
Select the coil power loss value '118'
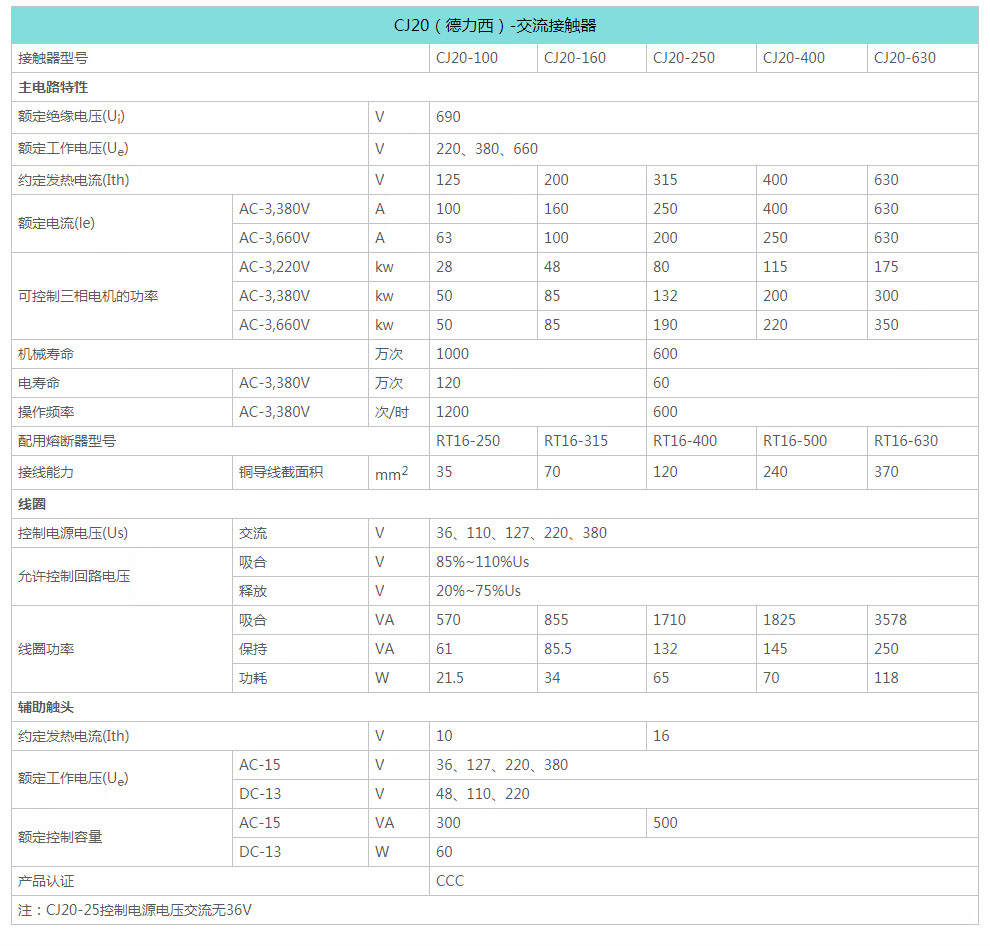[886, 678]
